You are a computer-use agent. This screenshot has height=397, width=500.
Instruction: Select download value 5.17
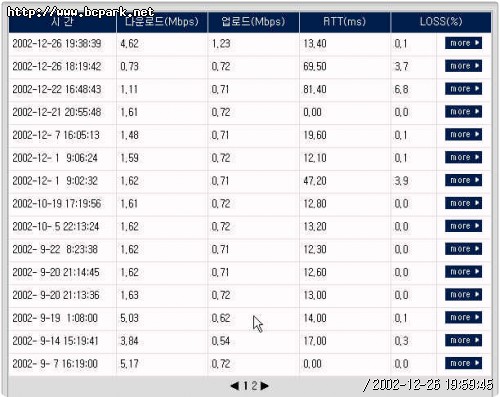pyautogui.click(x=129, y=364)
